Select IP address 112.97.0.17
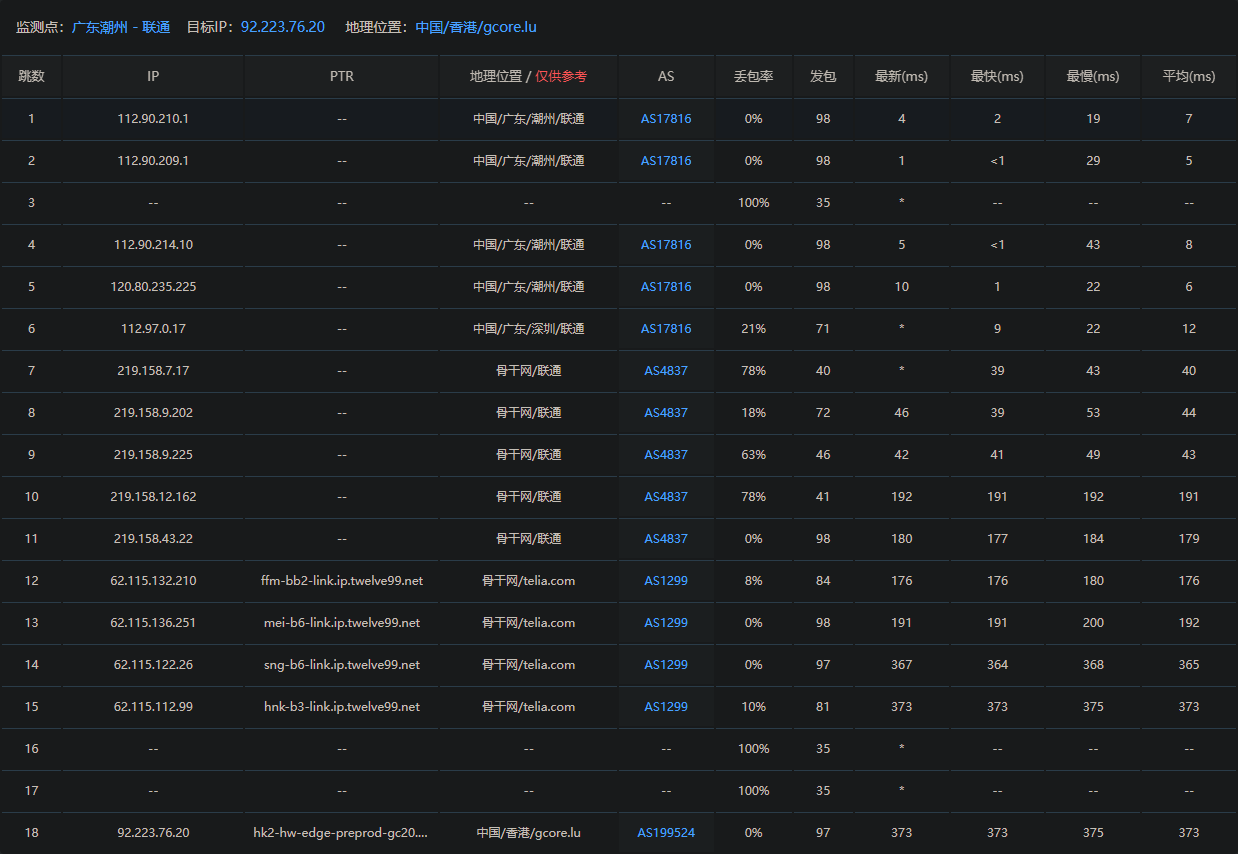 [x=153, y=329]
